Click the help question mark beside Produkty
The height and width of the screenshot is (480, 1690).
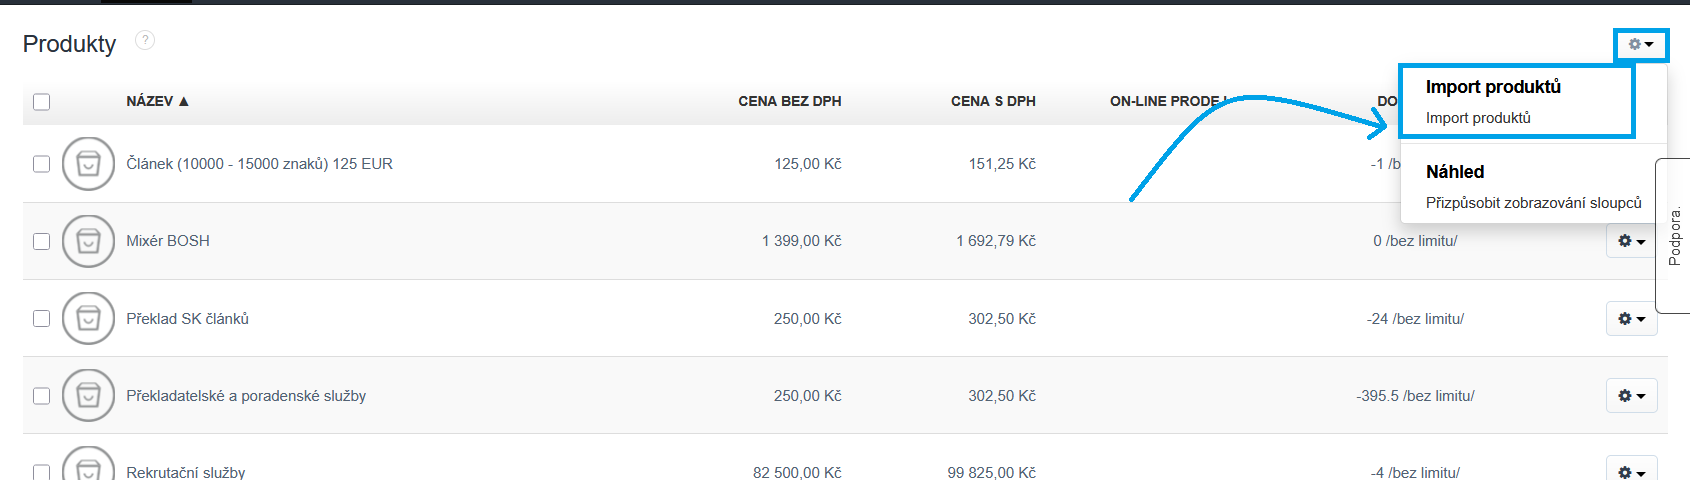pos(145,40)
